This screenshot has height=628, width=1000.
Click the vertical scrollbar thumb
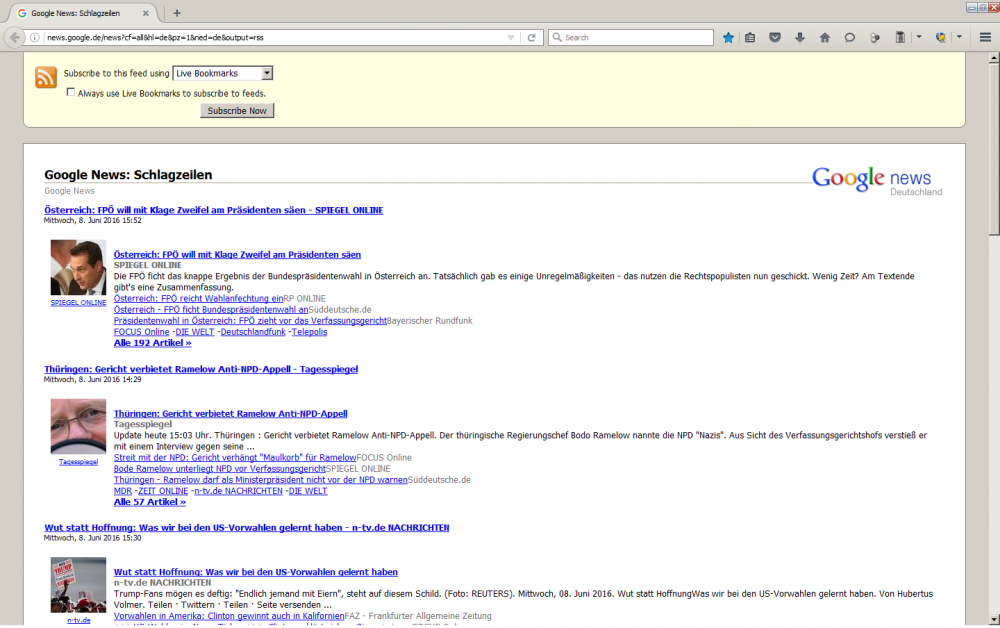coord(994,150)
